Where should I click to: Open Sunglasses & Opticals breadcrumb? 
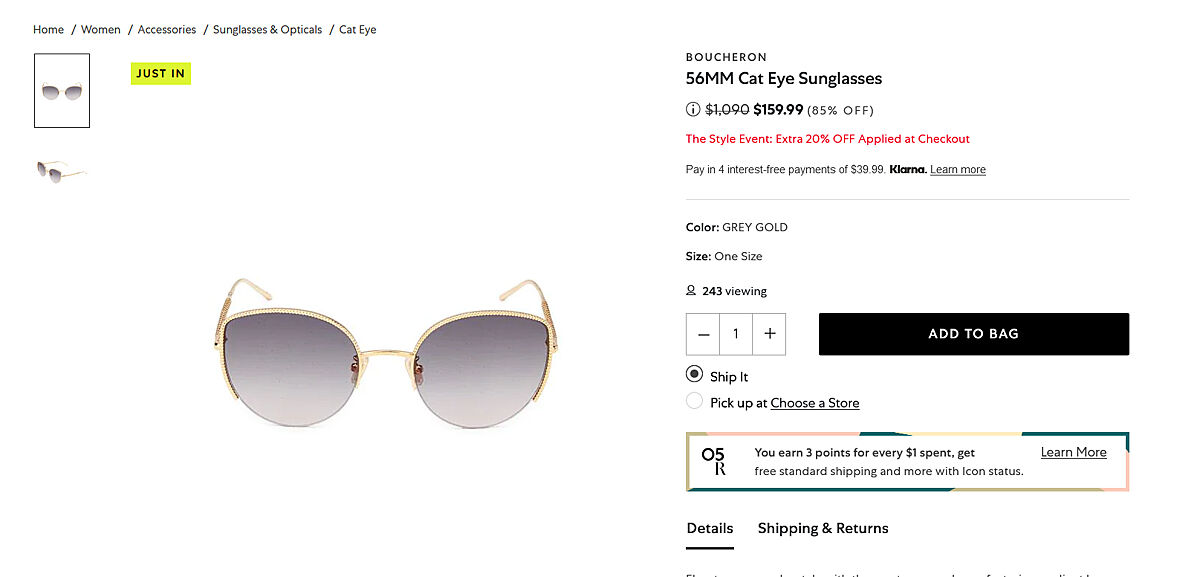267,30
